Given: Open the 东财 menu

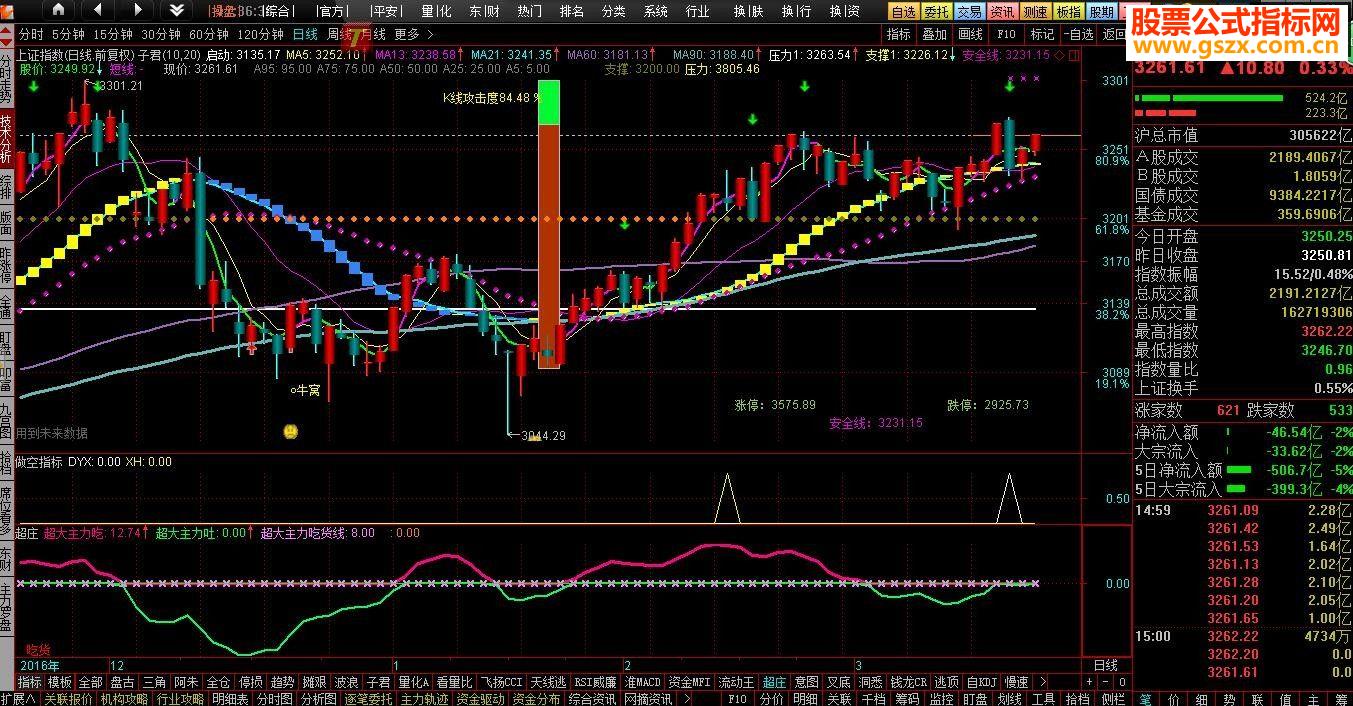Looking at the screenshot, I should point(484,11).
